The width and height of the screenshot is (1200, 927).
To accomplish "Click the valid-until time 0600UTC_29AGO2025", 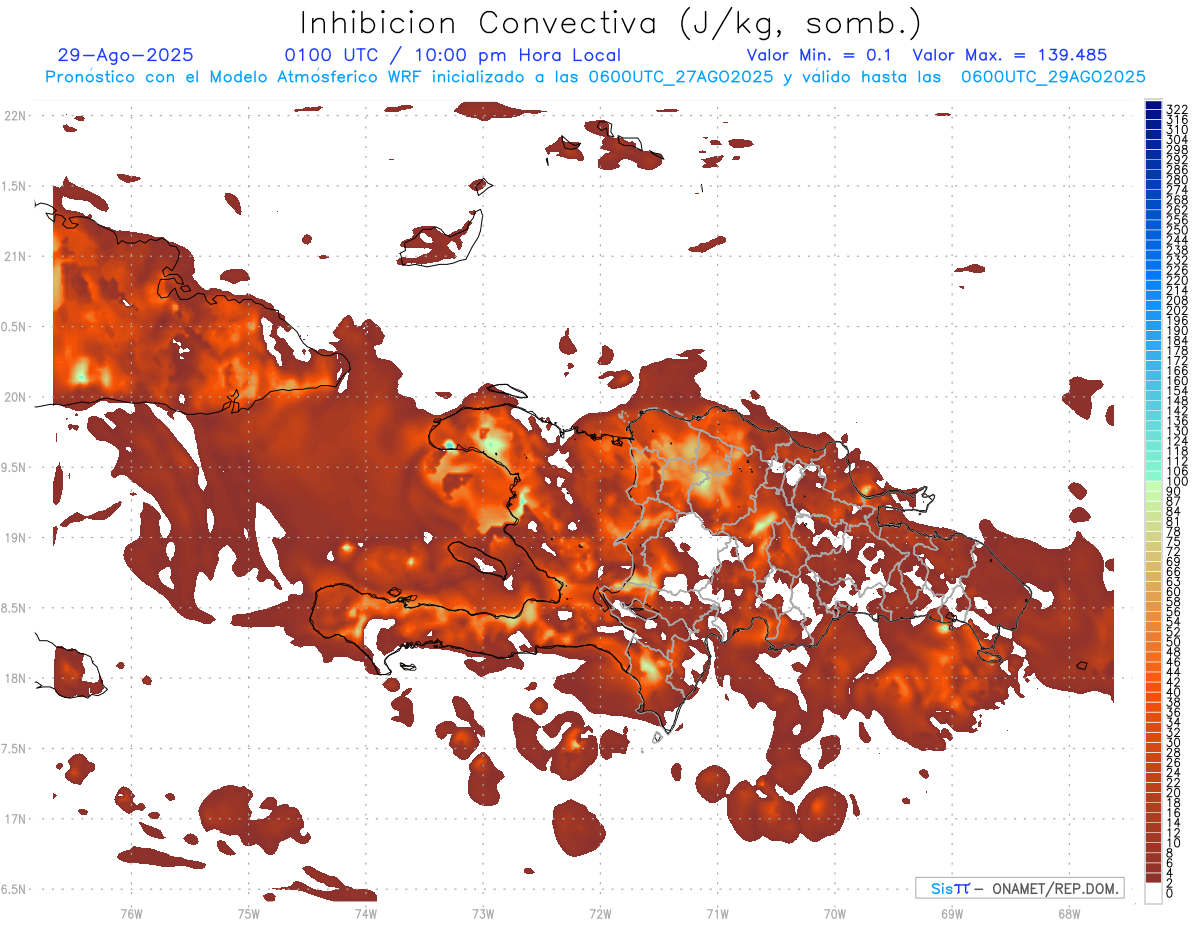I will click(1053, 77).
